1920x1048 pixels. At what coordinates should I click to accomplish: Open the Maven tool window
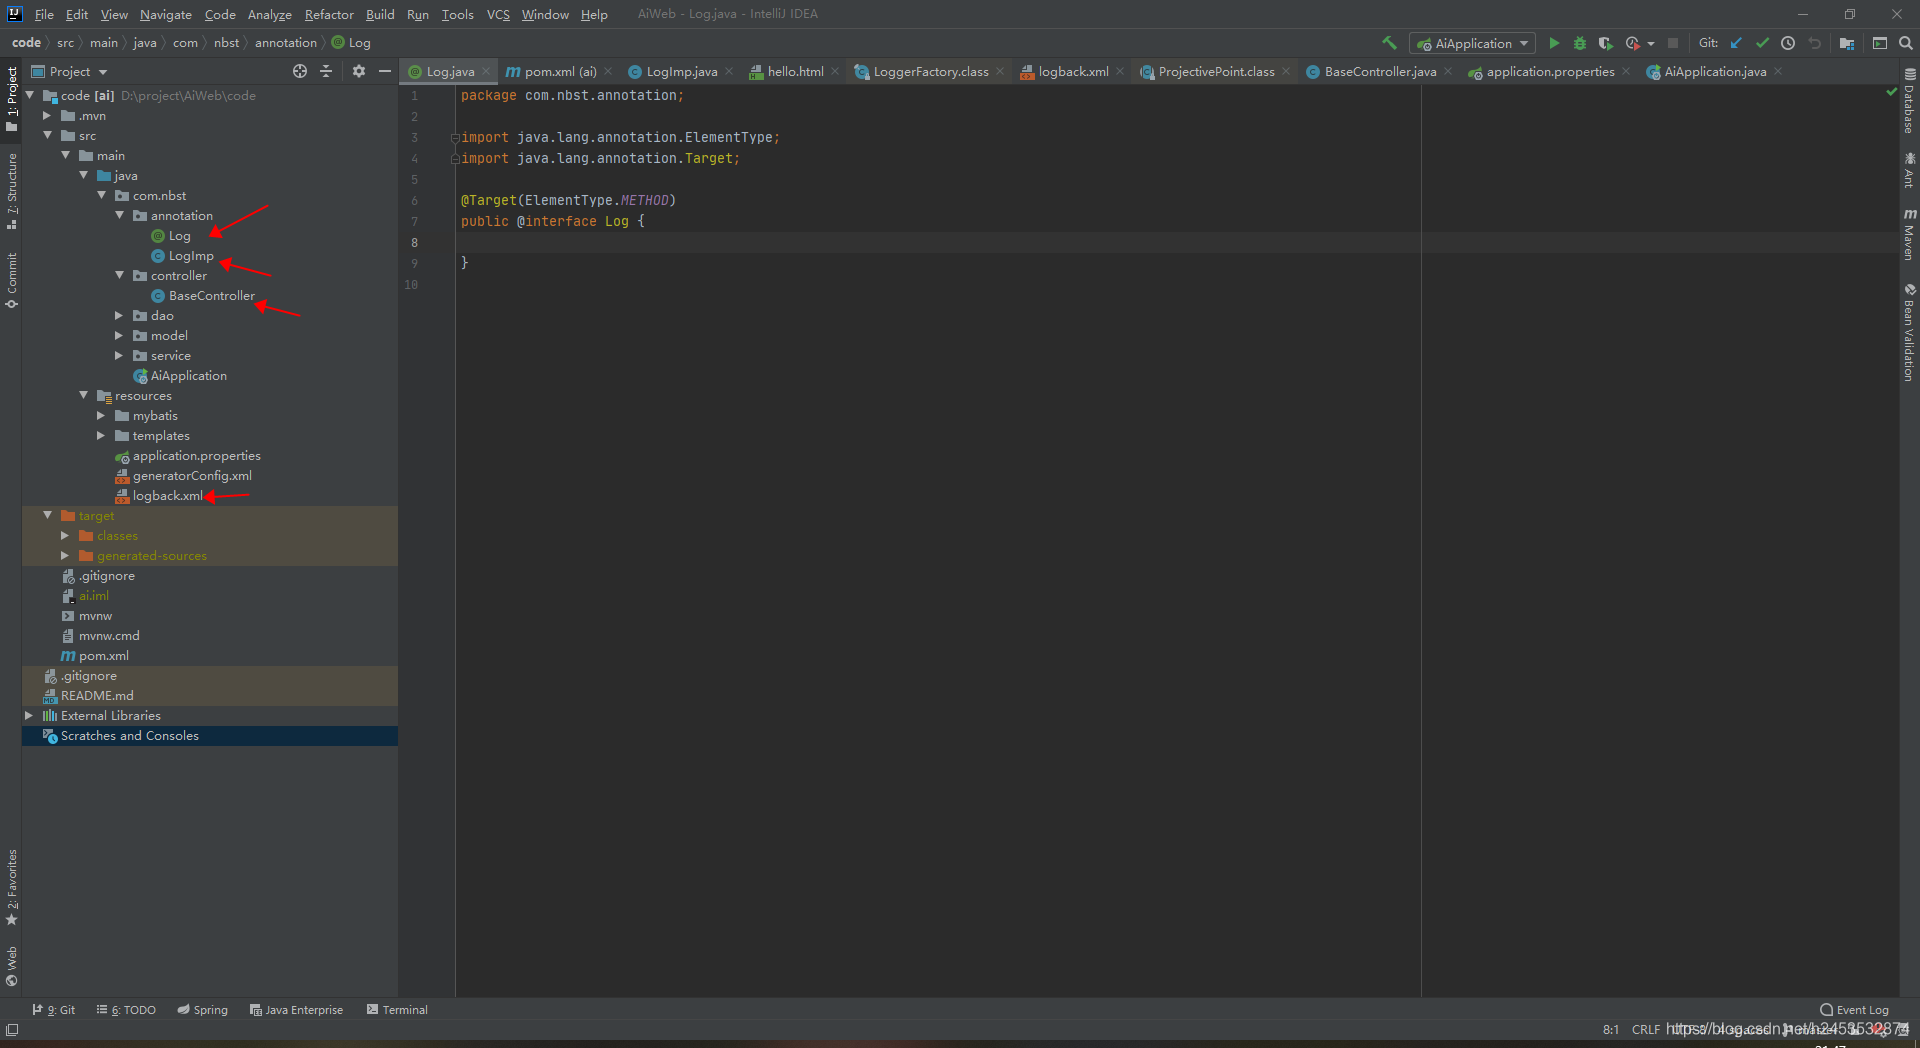1909,234
